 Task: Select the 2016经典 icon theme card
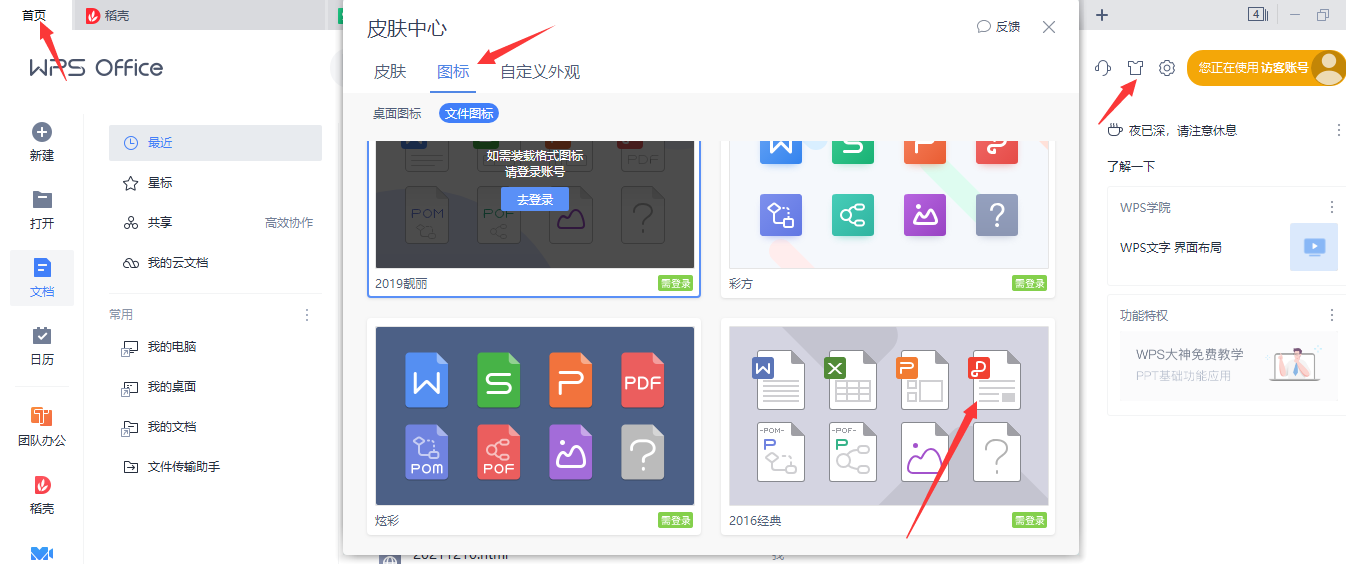tap(888, 426)
